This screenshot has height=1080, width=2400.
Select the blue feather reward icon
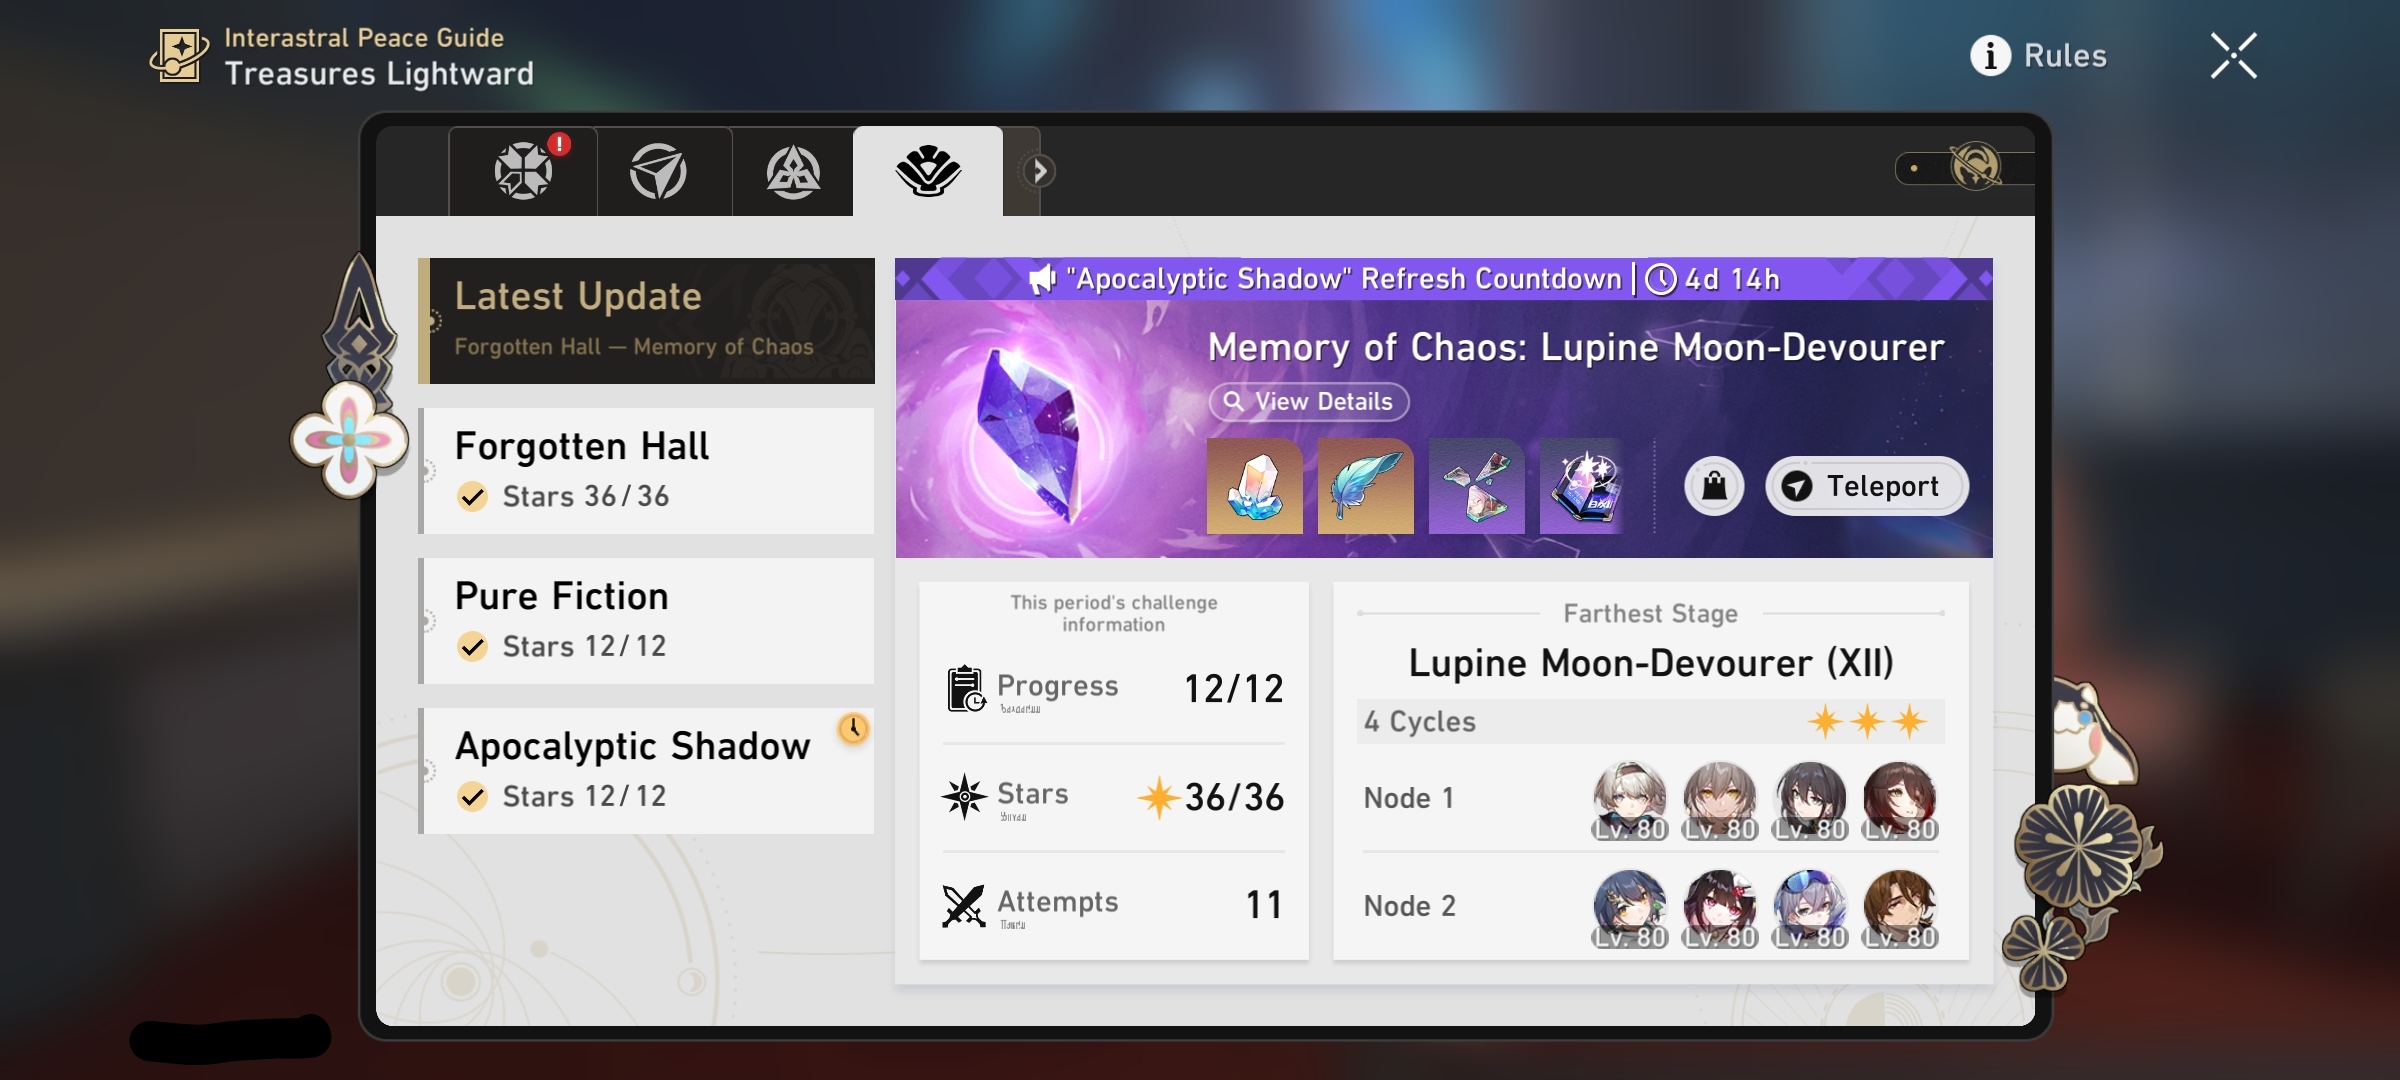(1365, 486)
